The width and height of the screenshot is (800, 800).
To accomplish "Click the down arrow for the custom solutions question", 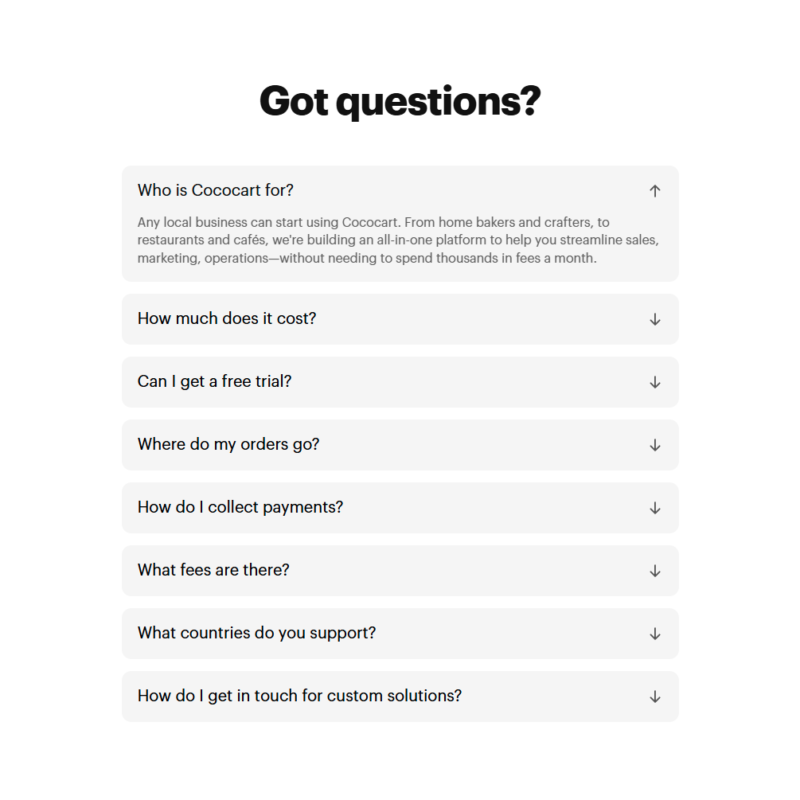I will click(655, 696).
